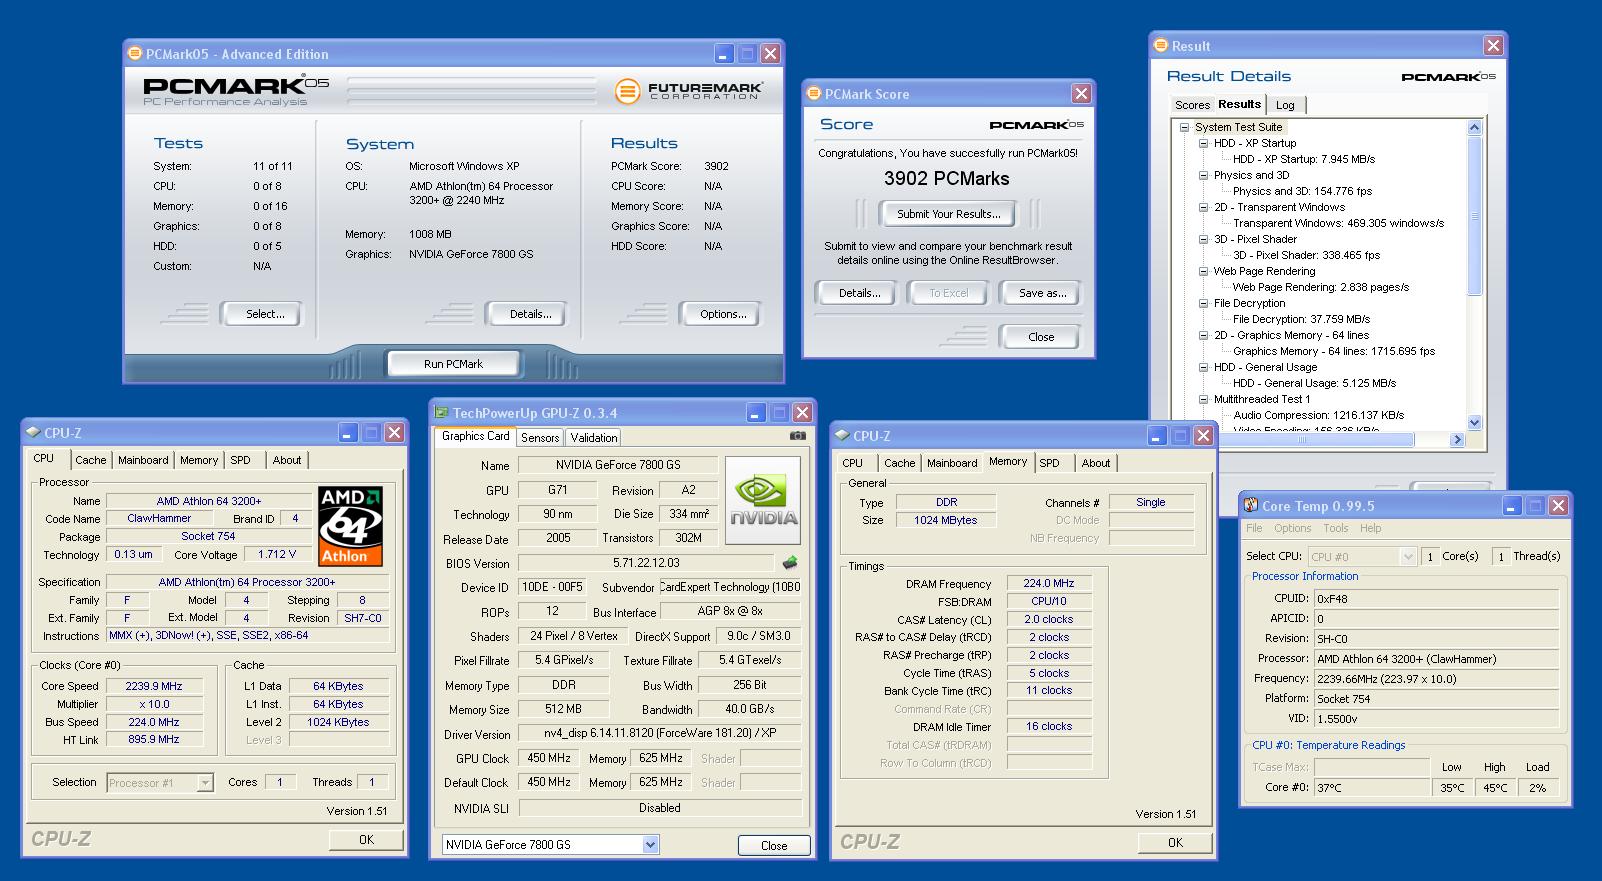Click the '3902 PCMarks' score text
Image resolution: width=1602 pixels, height=881 pixels.
[x=946, y=179]
